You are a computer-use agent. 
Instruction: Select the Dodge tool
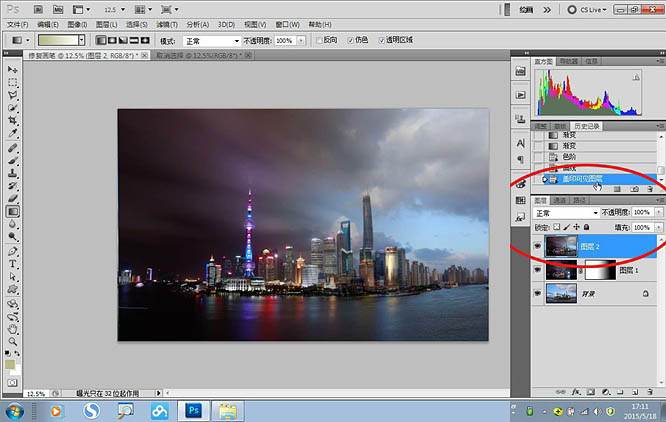pyautogui.click(x=13, y=237)
